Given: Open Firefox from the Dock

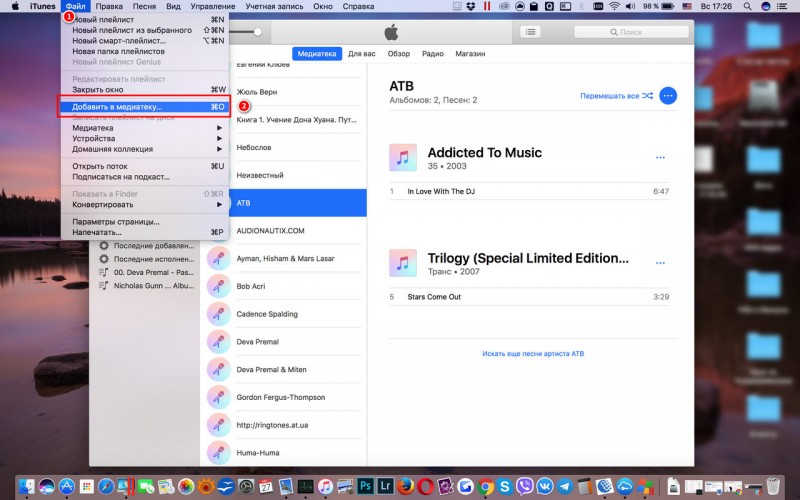Looking at the screenshot, I should [405, 486].
